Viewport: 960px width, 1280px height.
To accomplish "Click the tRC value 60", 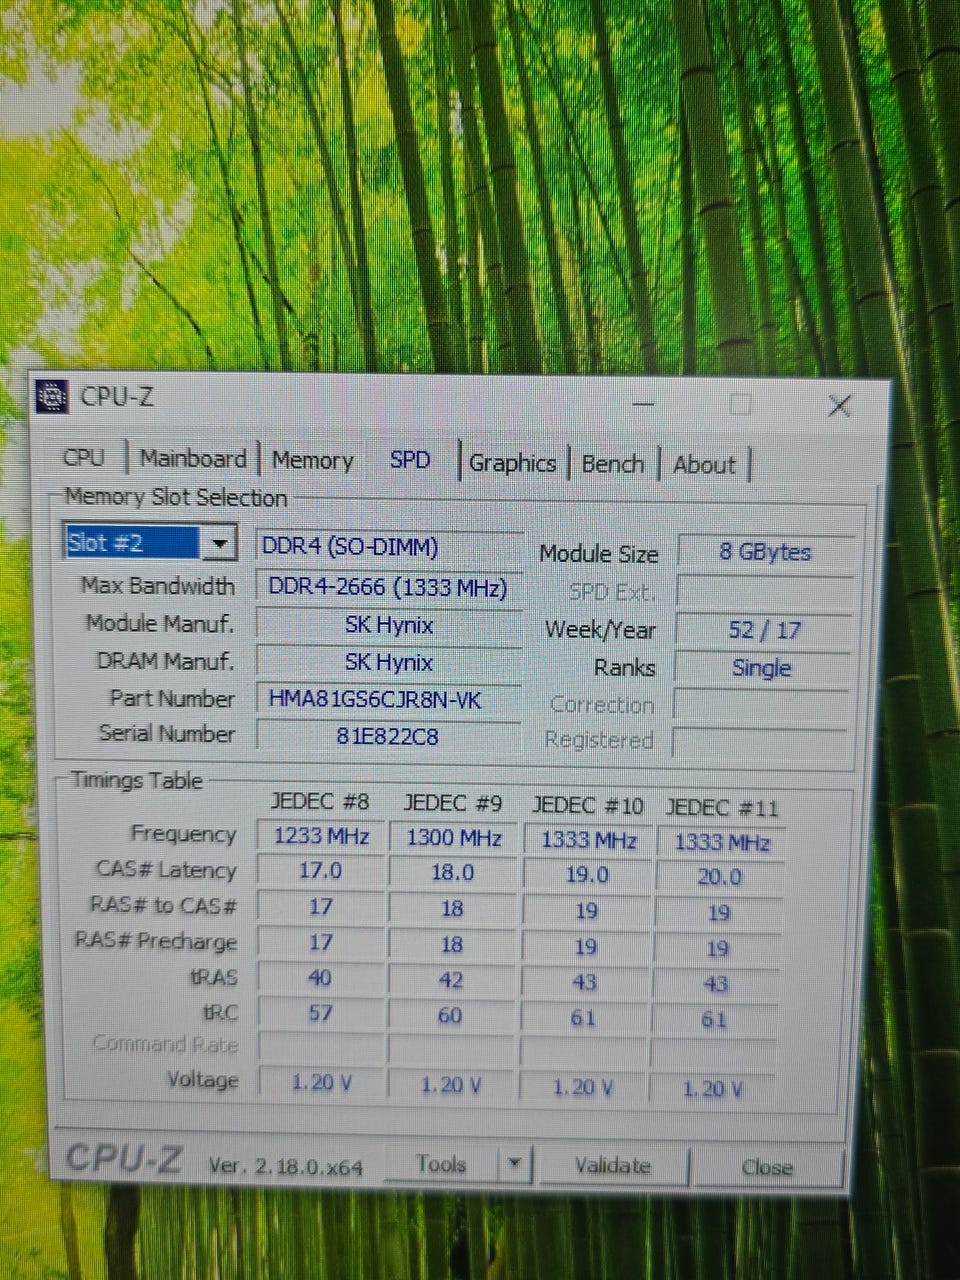I will [450, 1016].
